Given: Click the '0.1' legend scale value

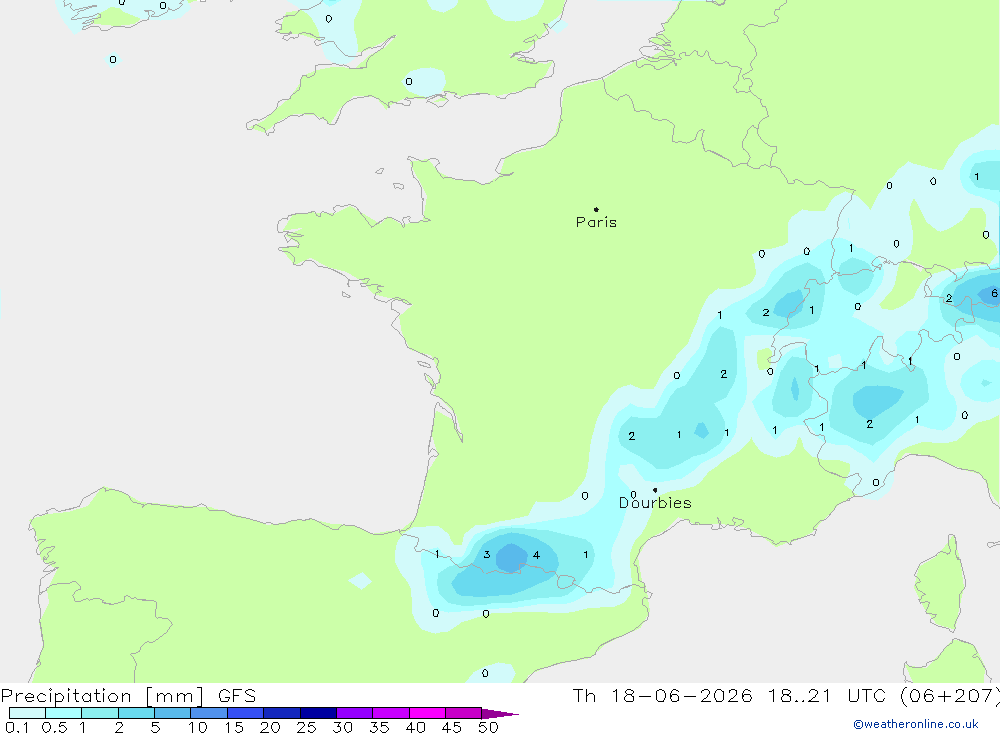Looking at the screenshot, I should click(17, 727).
